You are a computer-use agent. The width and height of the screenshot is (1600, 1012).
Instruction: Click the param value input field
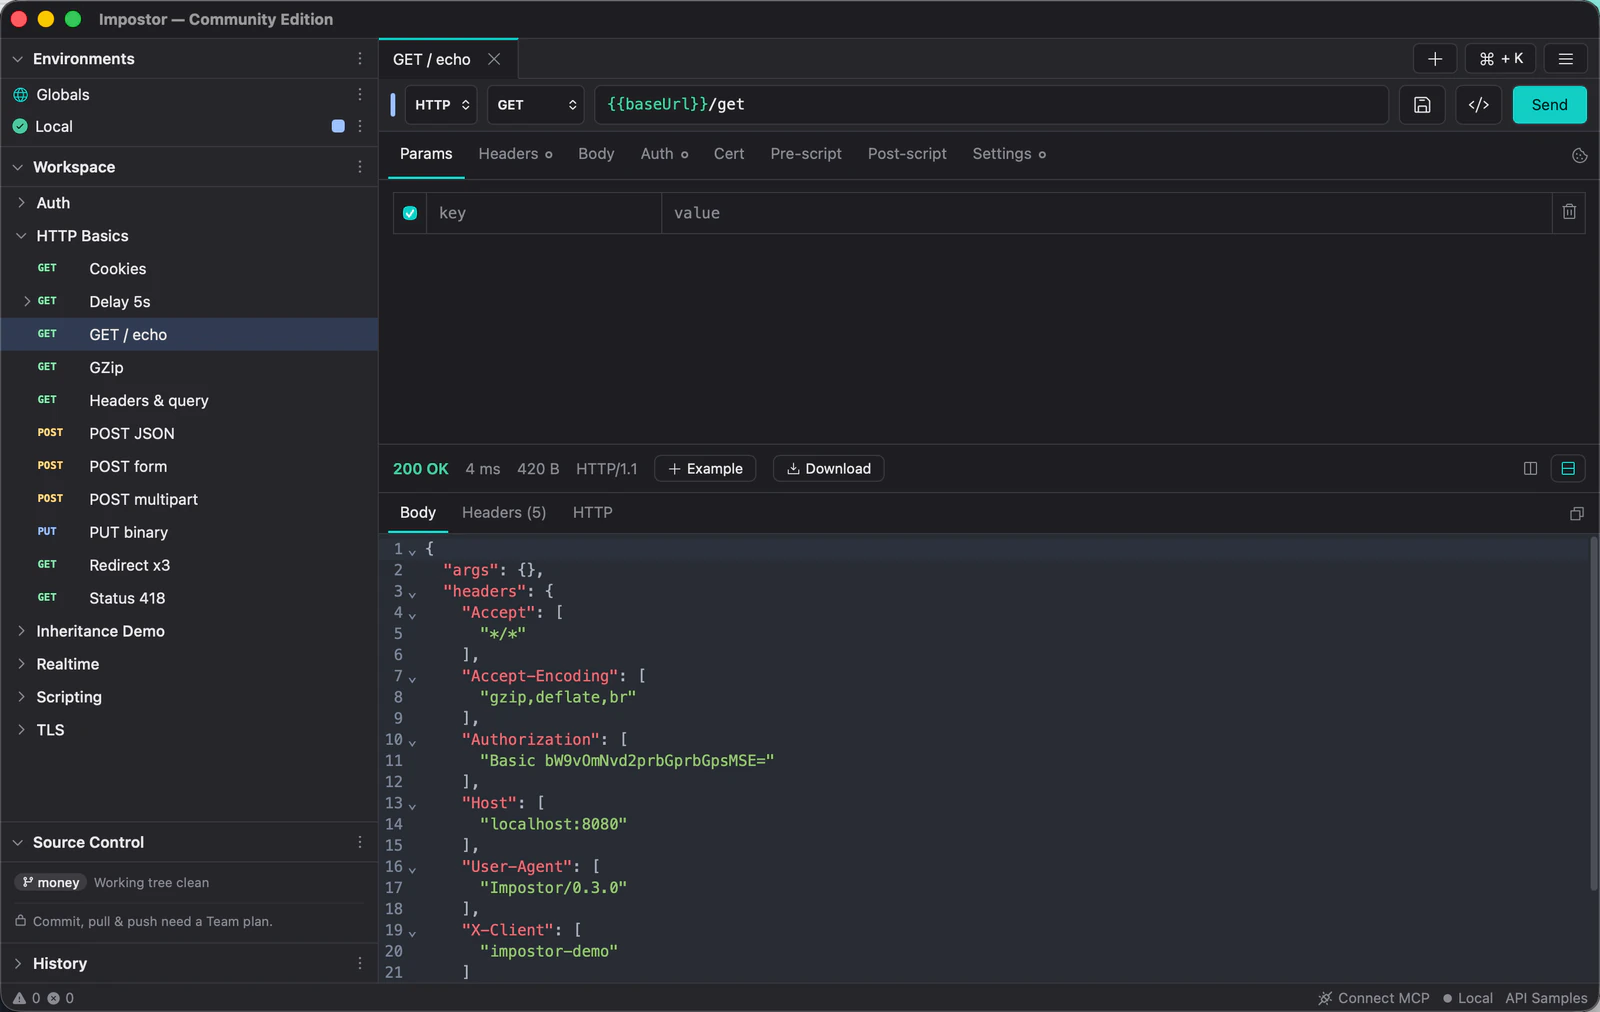click(x=1106, y=213)
